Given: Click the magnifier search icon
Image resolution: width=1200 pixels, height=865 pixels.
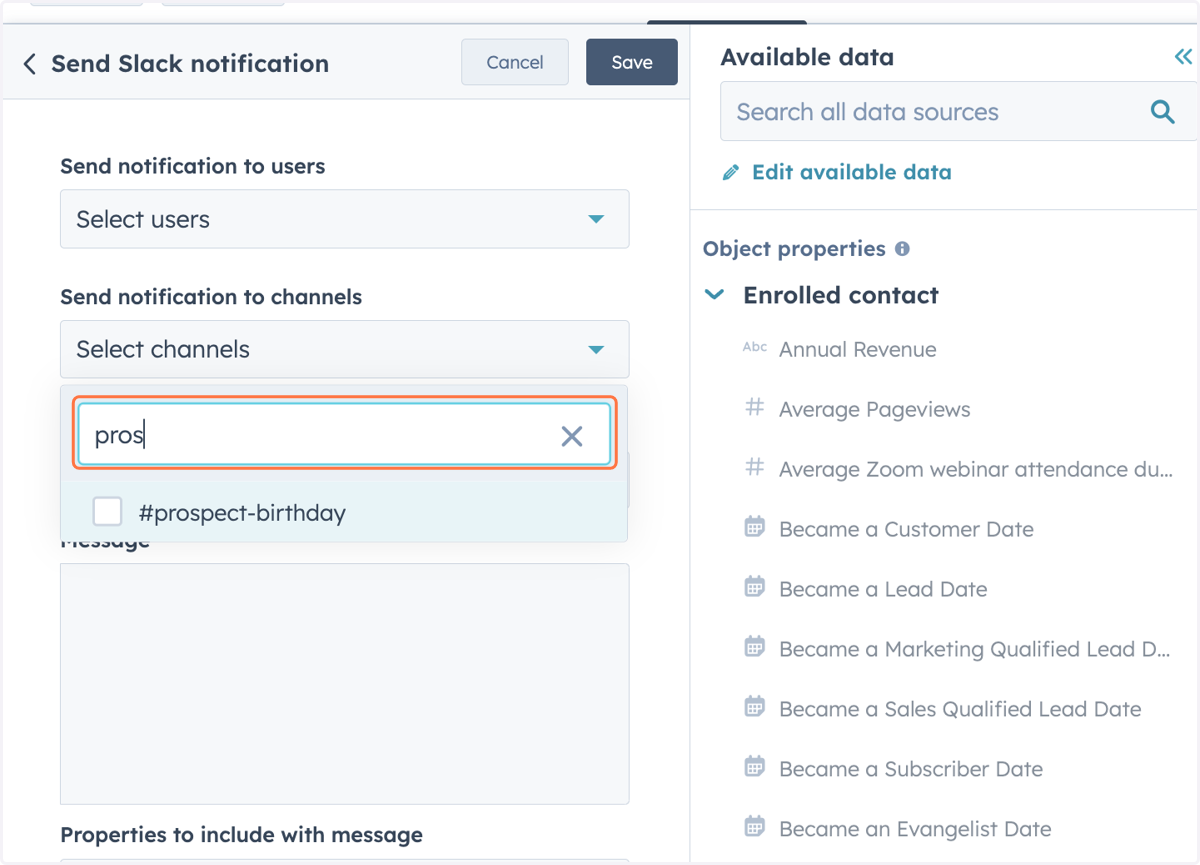Looking at the screenshot, I should [x=1163, y=112].
